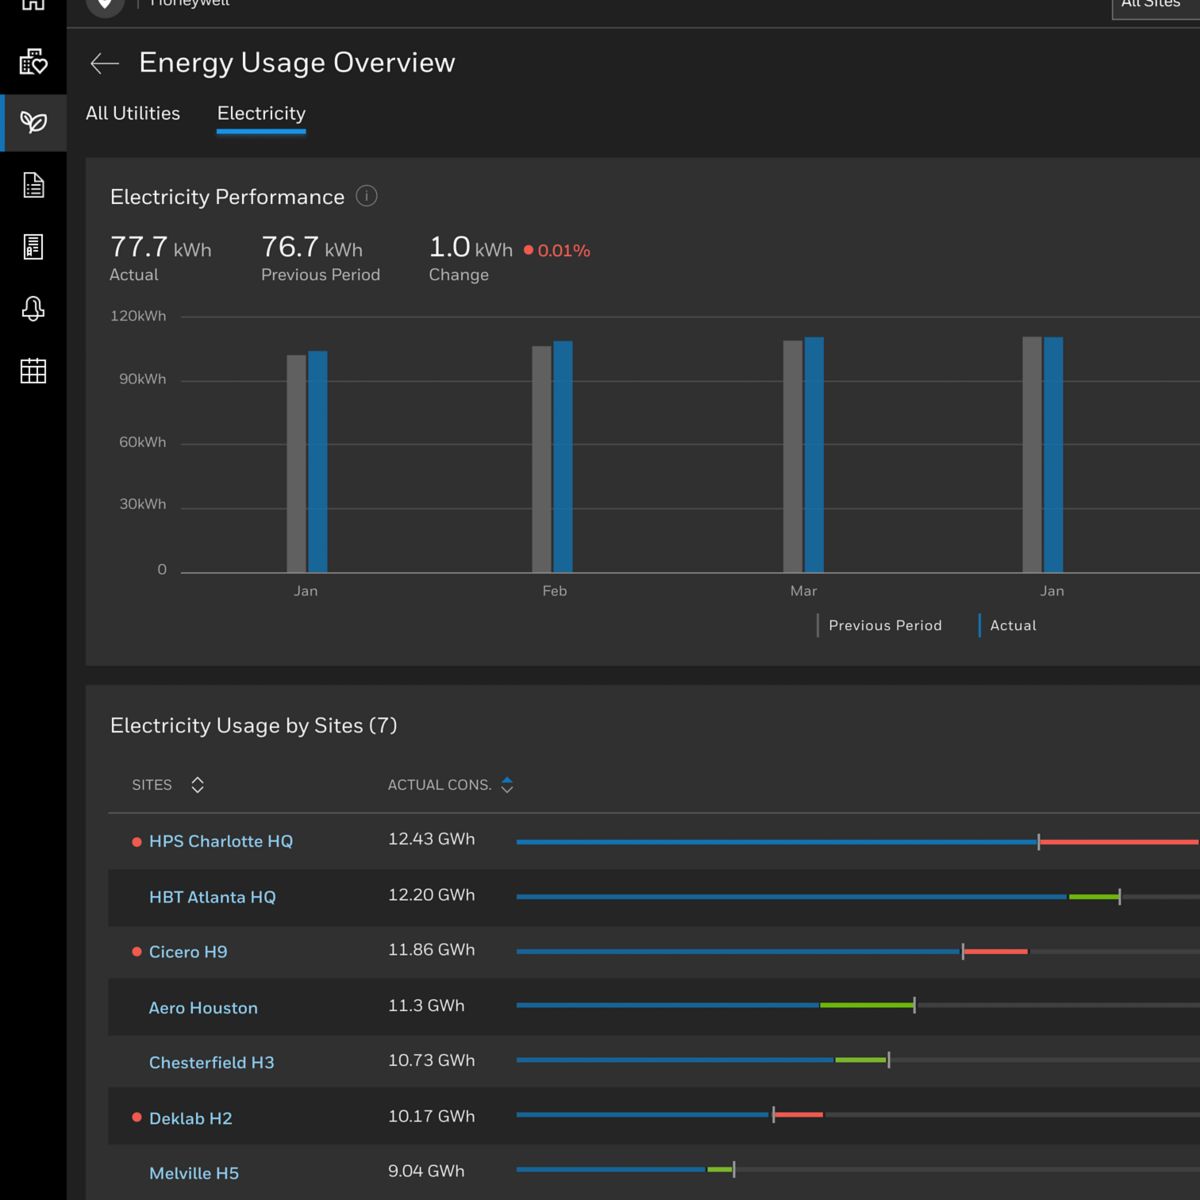
Task: Select the Electricity tab
Action: pyautogui.click(x=261, y=114)
